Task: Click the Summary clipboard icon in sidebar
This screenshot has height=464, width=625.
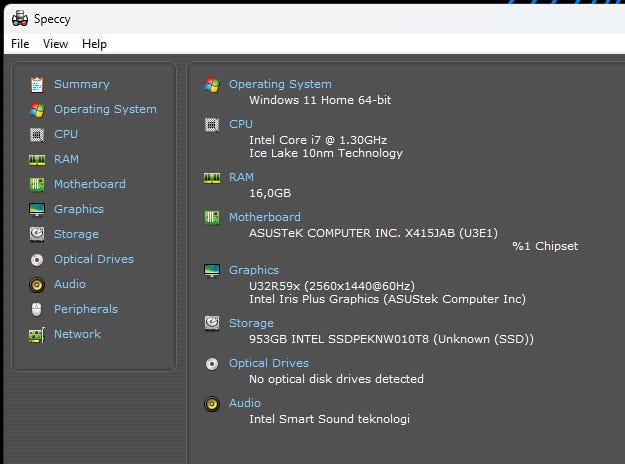Action: point(37,84)
